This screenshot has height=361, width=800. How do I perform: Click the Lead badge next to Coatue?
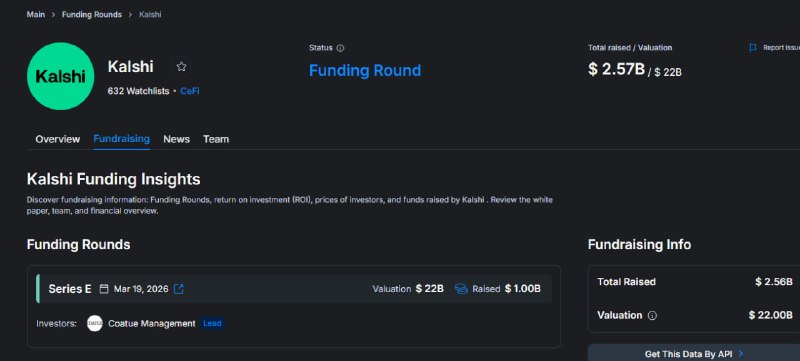(x=212, y=323)
